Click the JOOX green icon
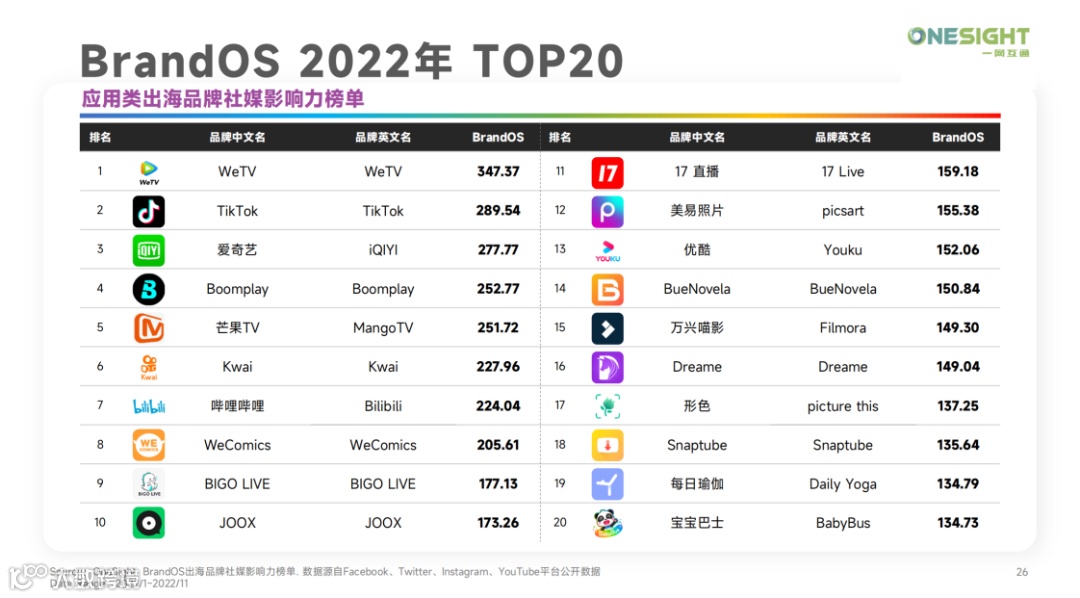 click(149, 523)
